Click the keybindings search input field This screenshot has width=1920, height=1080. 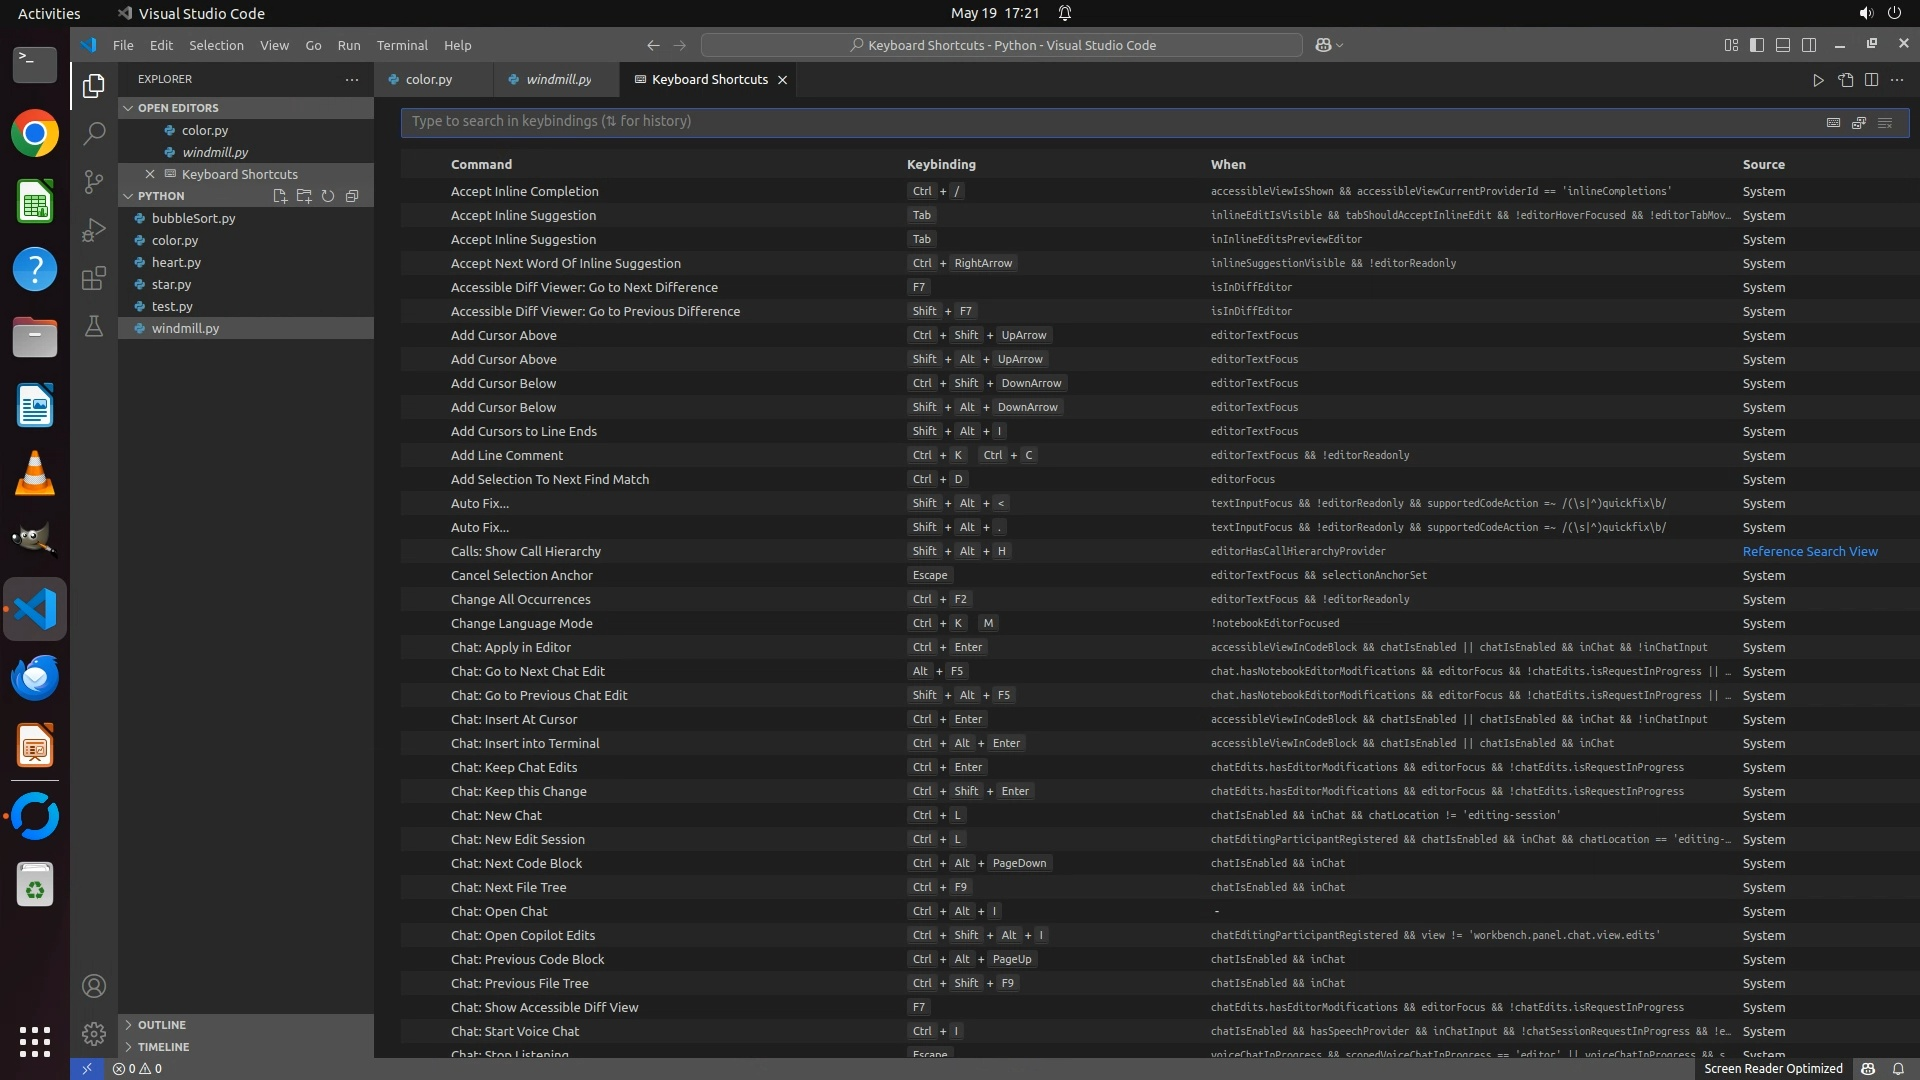point(1100,122)
